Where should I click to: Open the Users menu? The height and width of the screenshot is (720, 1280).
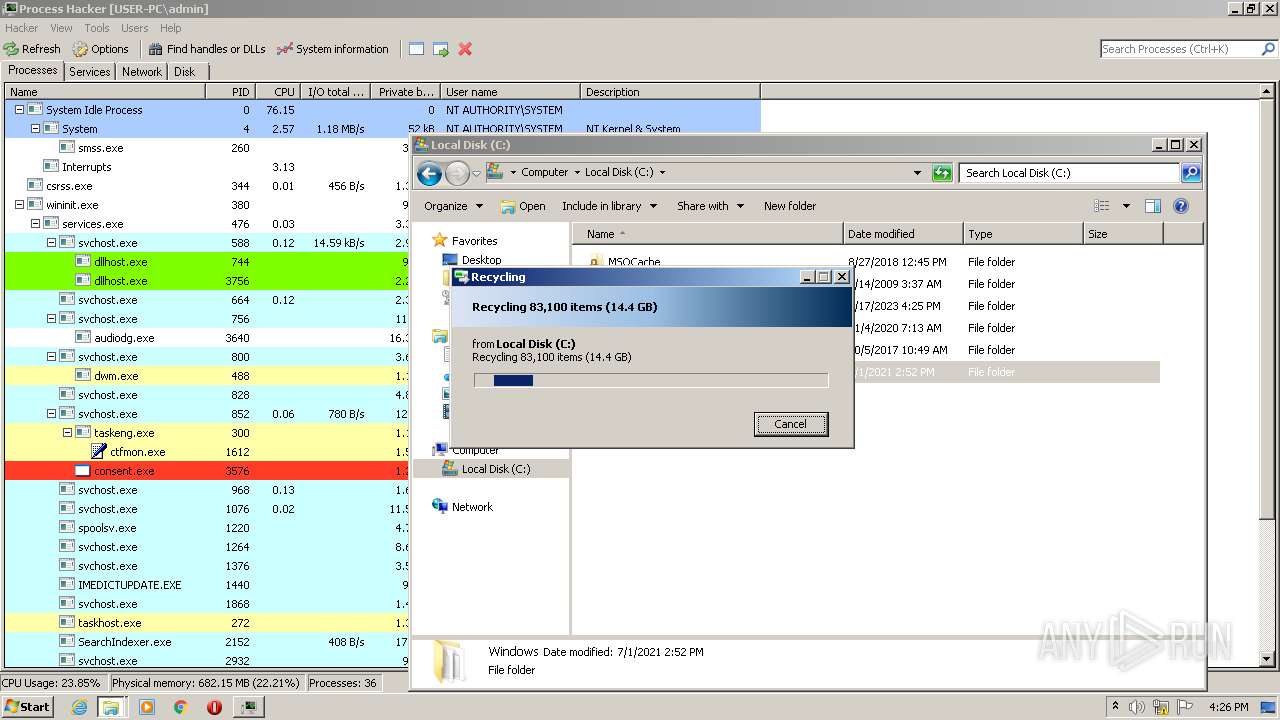coord(134,28)
